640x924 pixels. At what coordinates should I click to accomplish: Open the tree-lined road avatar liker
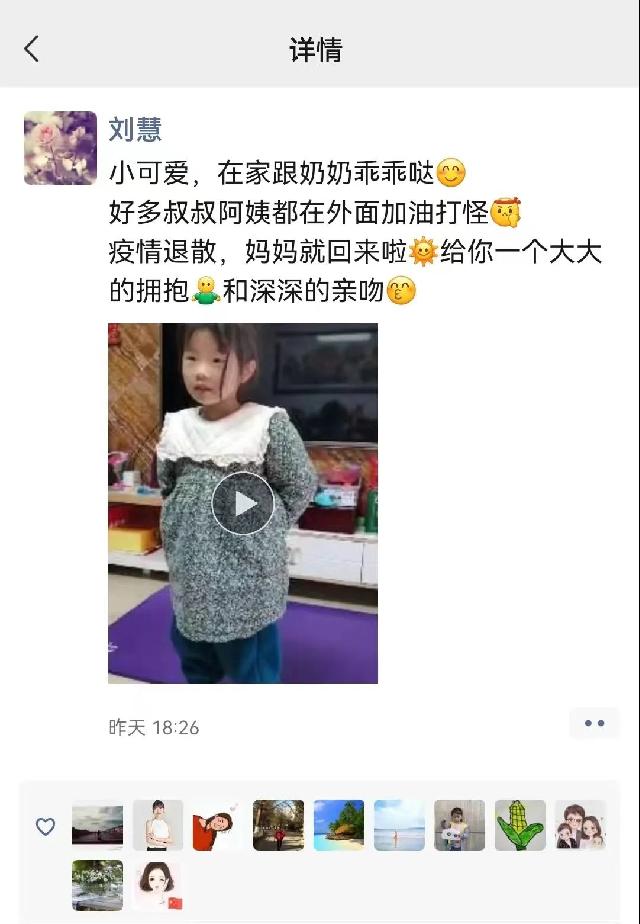tap(278, 825)
